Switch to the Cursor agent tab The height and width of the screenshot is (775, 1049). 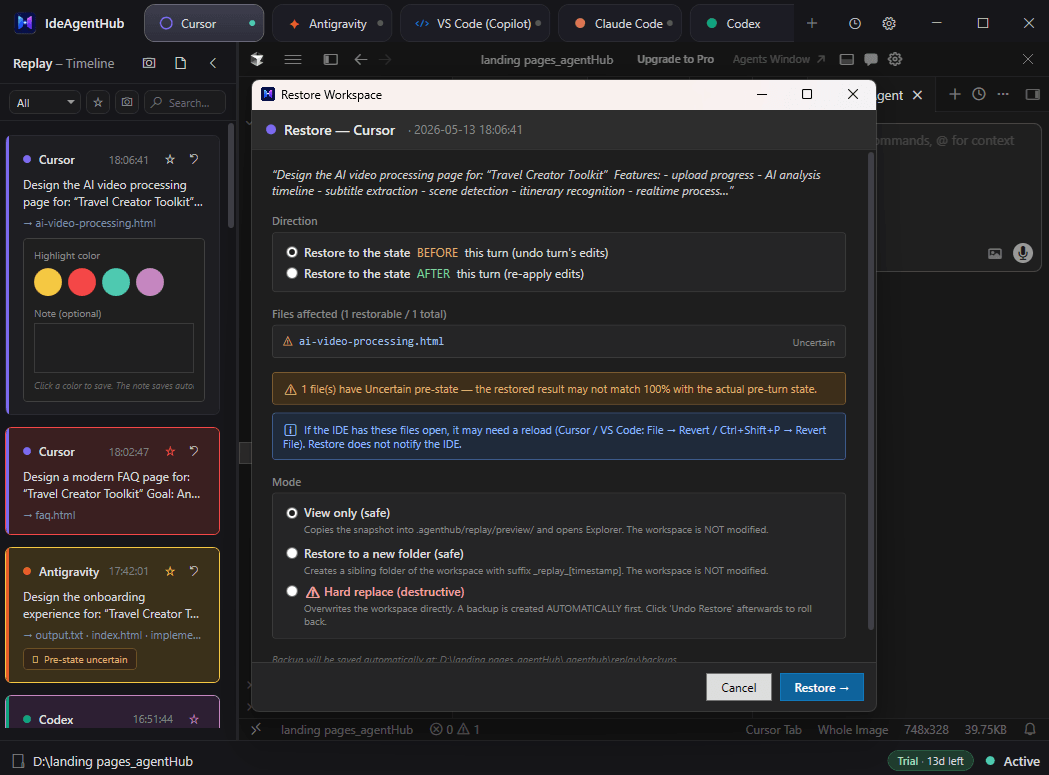(204, 23)
